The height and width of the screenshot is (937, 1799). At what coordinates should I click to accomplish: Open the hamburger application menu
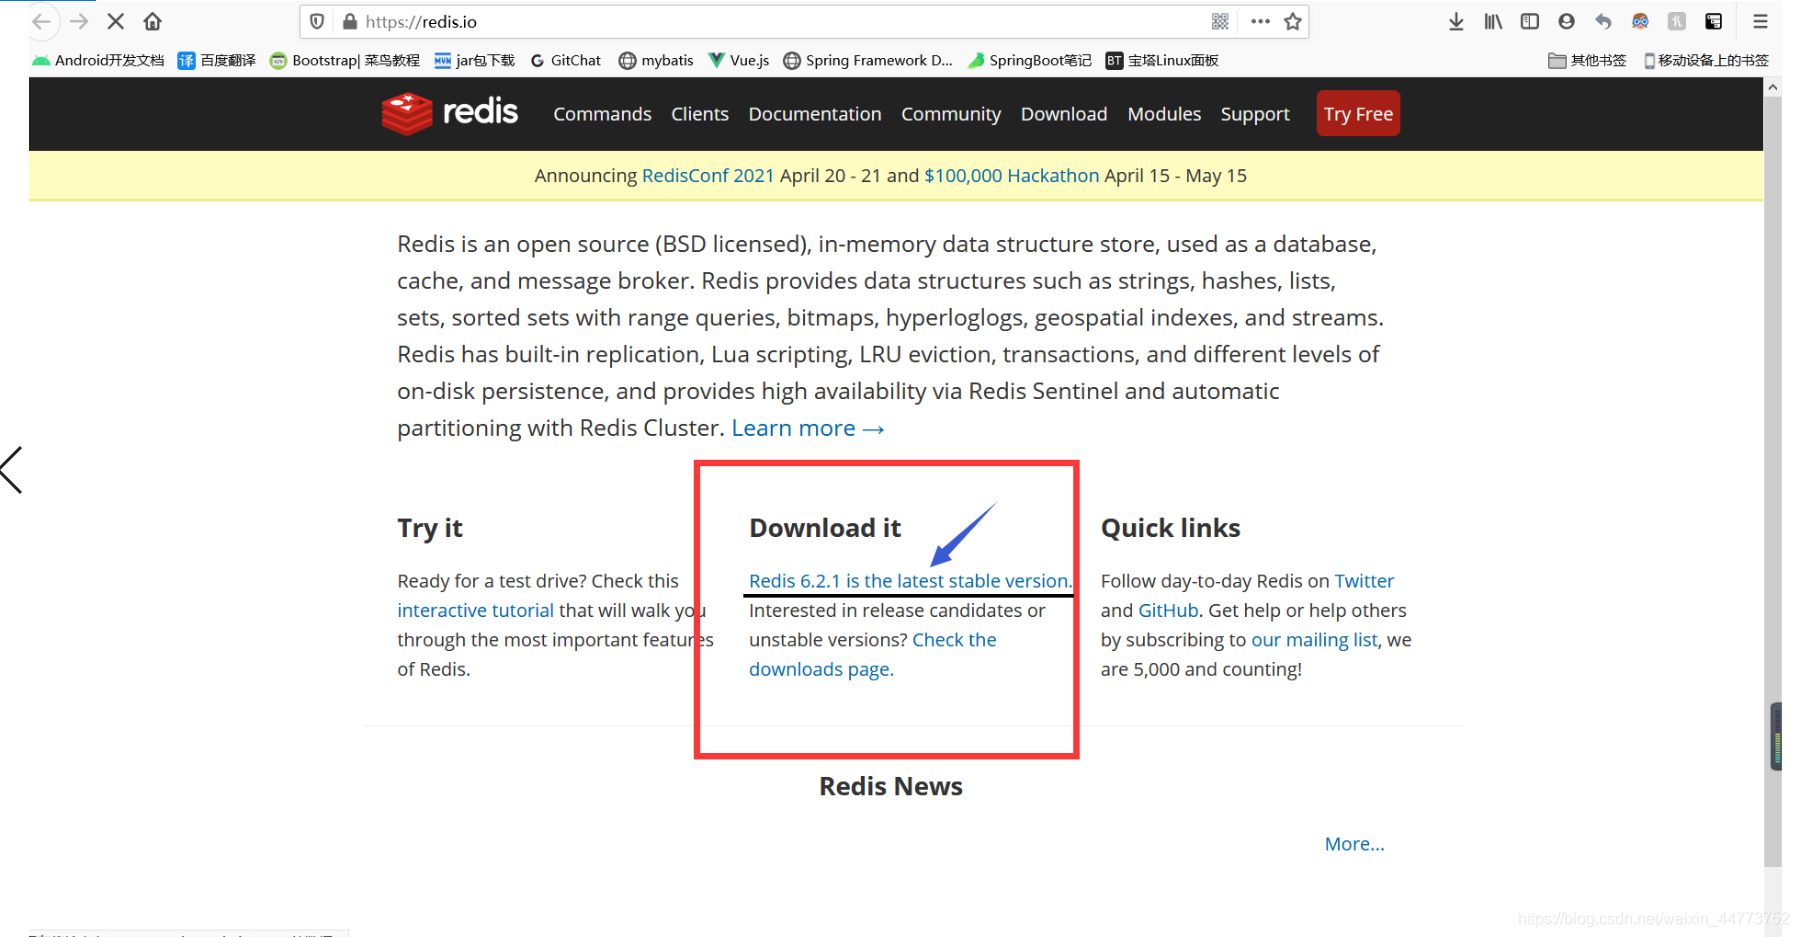[x=1761, y=21]
